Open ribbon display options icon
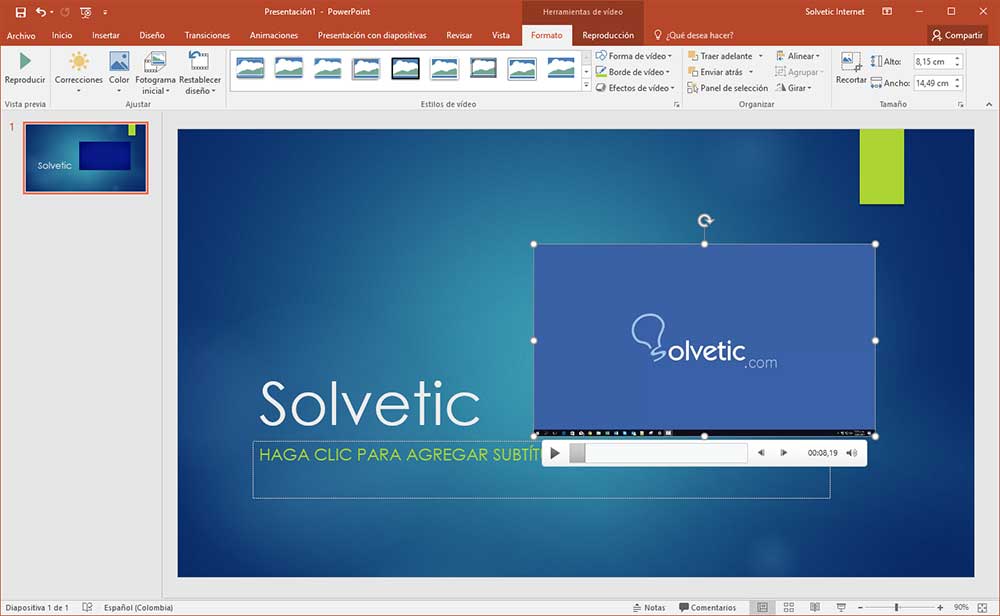 click(887, 11)
